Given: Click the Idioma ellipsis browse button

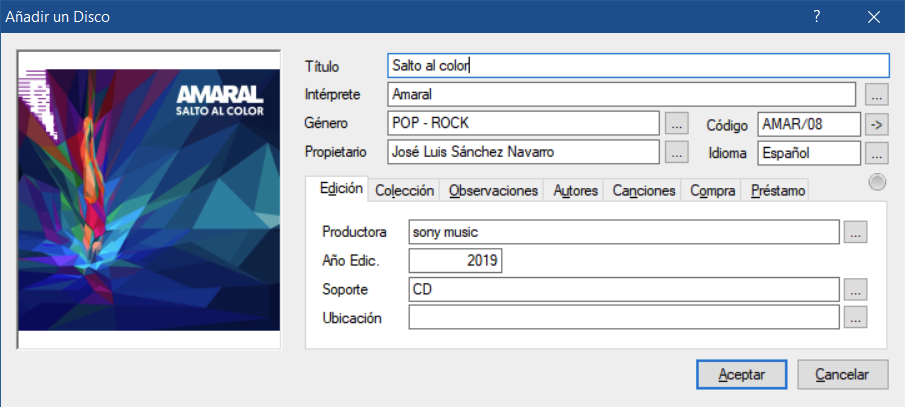Looking at the screenshot, I should pos(876,153).
